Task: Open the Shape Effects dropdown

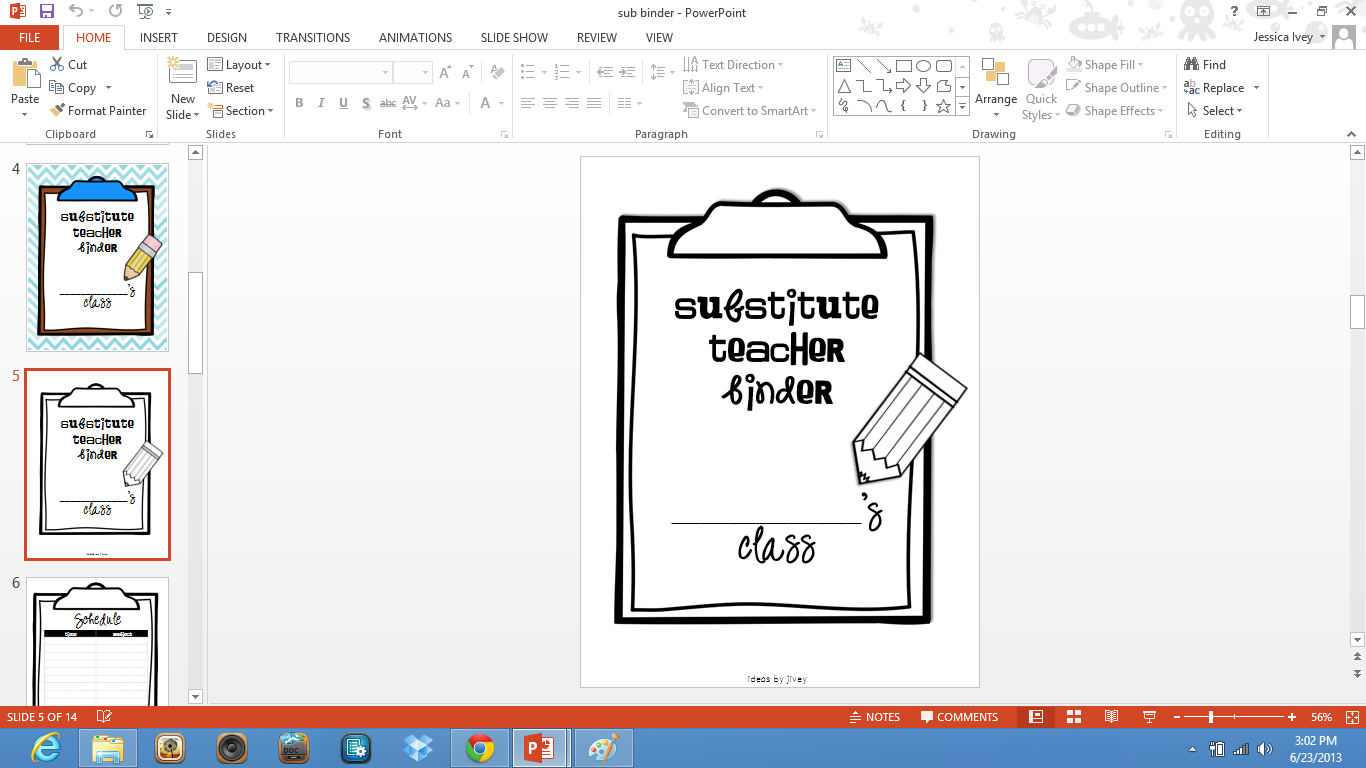Action: (1115, 111)
